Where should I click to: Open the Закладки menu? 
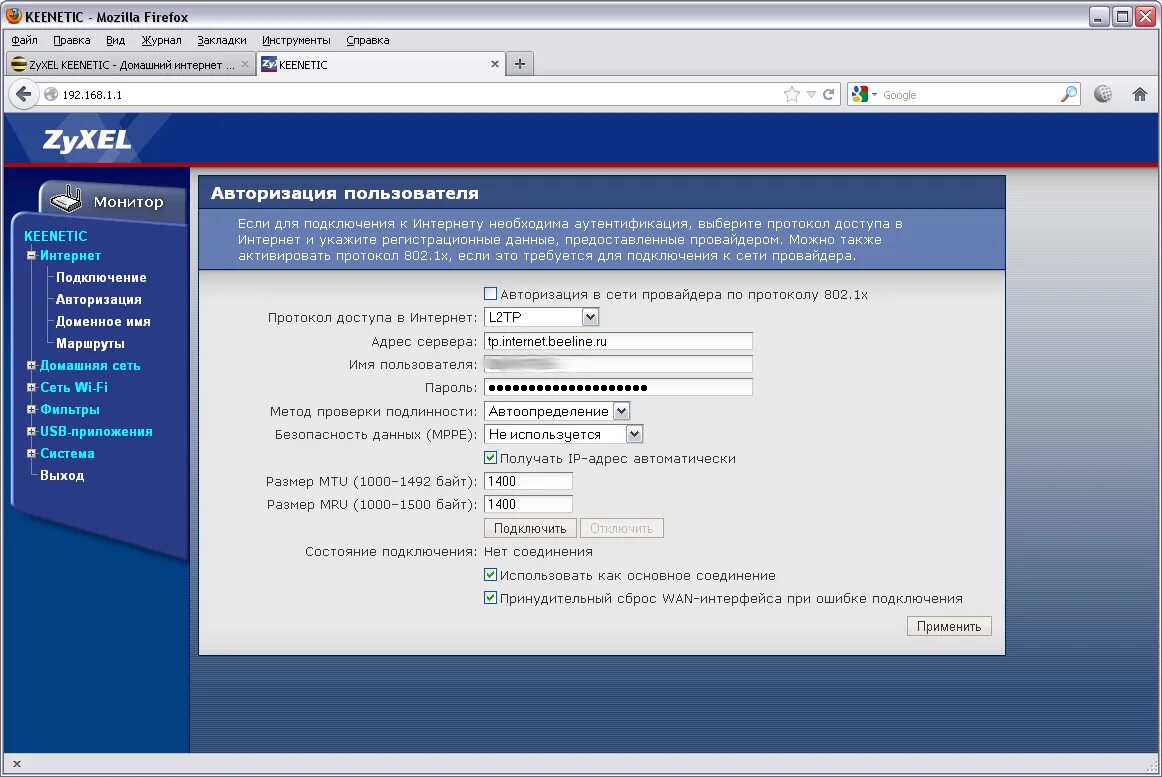(x=222, y=40)
